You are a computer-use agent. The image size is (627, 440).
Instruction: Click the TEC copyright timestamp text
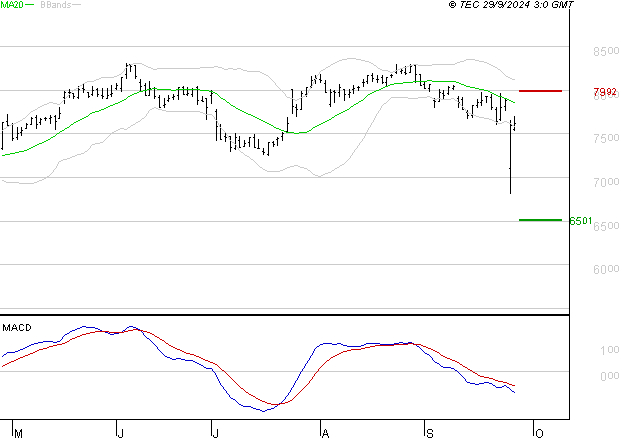(511, 5)
